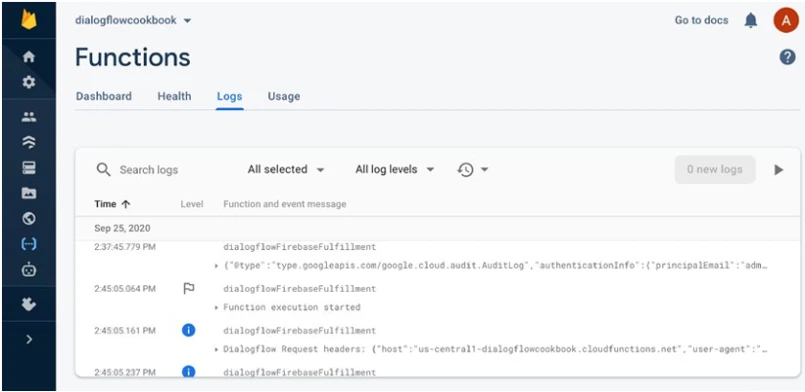This screenshot has width=805, height=392.
Task: Open notifications bell icon
Action: click(x=751, y=21)
